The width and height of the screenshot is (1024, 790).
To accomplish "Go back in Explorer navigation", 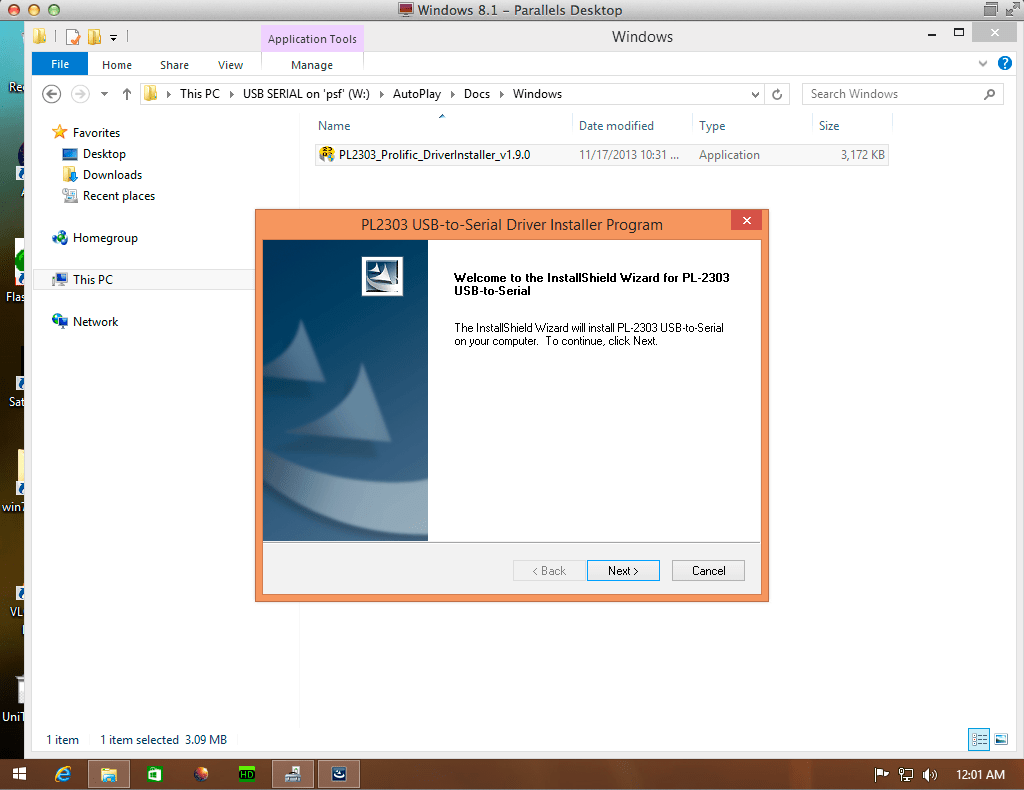I will 52,94.
